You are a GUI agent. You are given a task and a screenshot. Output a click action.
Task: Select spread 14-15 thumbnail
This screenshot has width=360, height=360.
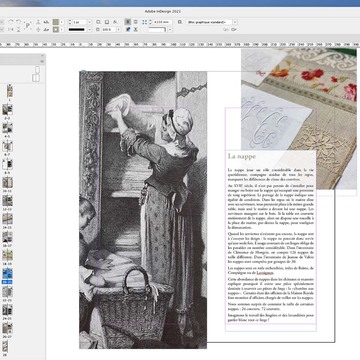click(7, 219)
